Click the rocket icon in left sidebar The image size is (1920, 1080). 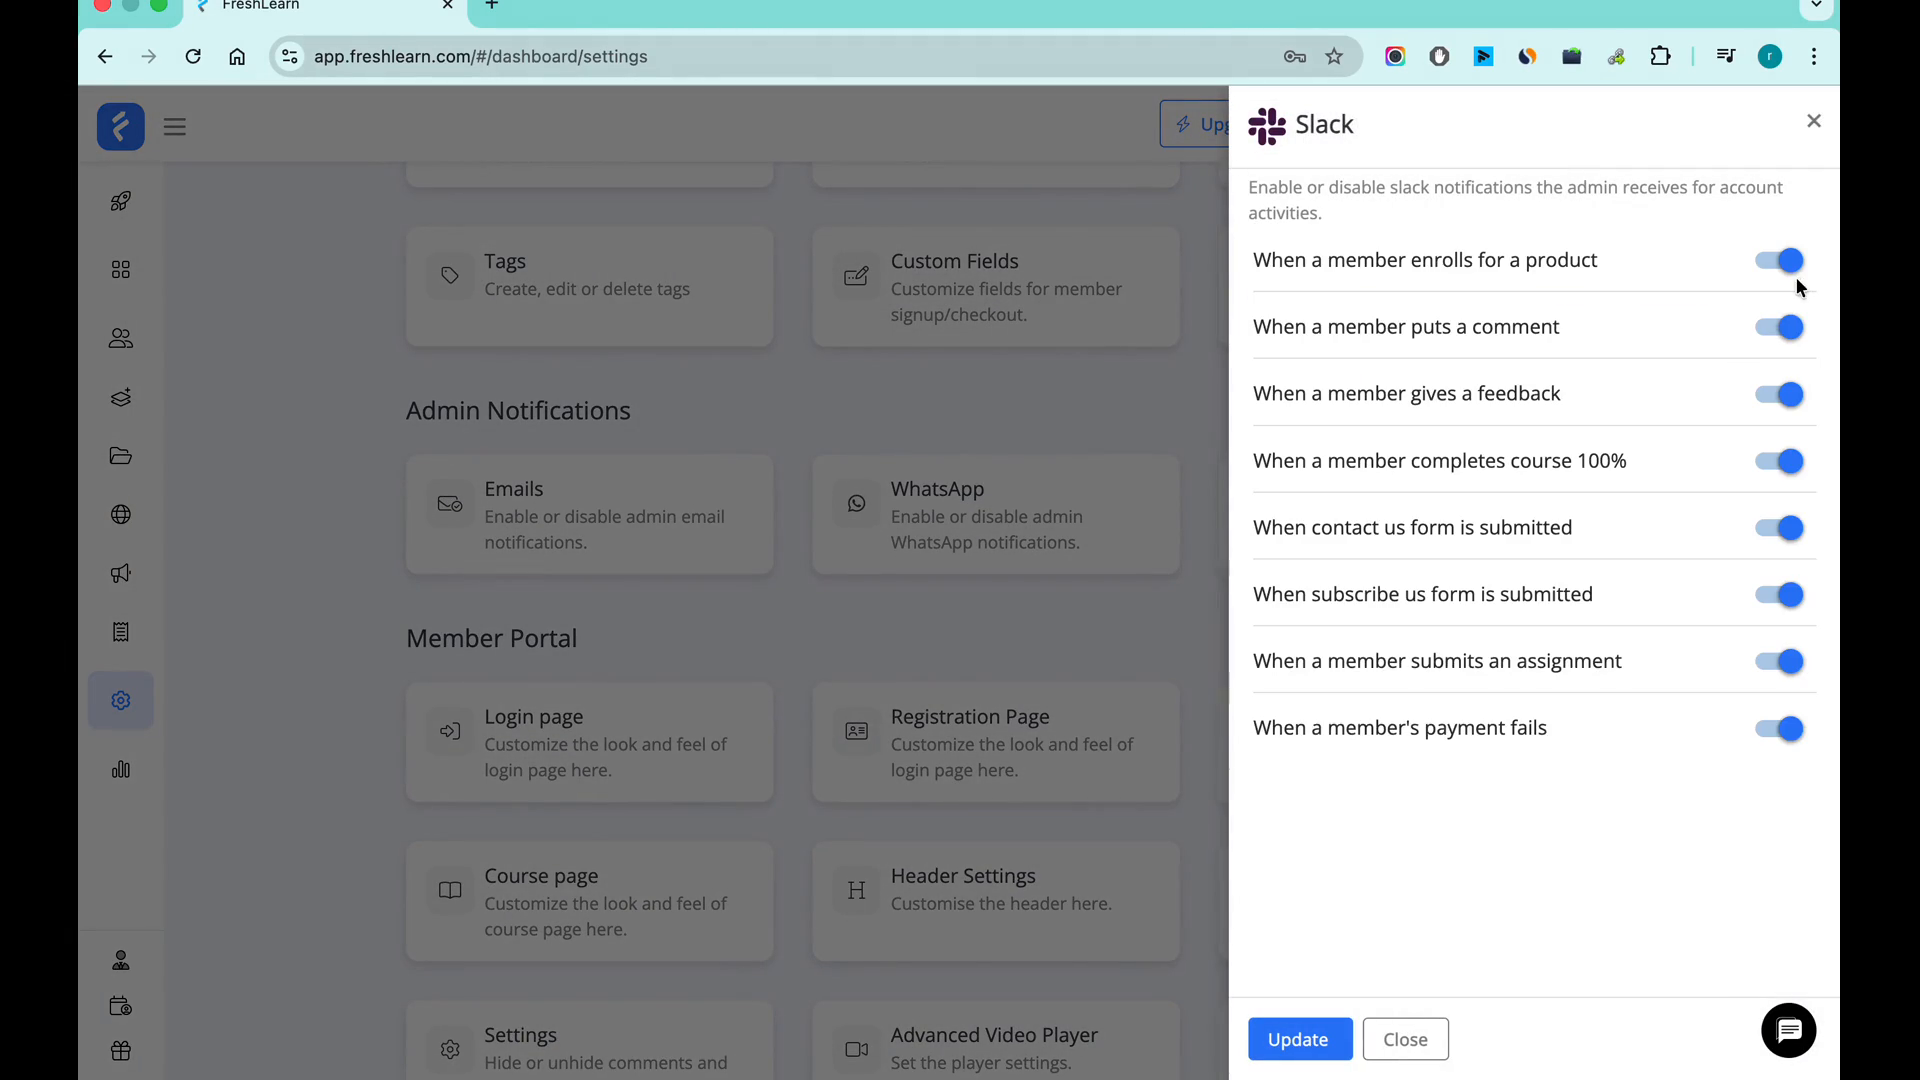click(120, 201)
